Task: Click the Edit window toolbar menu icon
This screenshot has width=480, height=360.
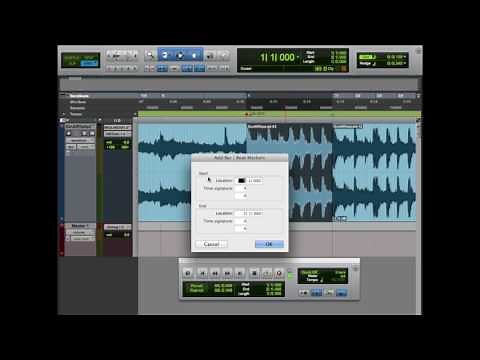Action: tap(418, 51)
